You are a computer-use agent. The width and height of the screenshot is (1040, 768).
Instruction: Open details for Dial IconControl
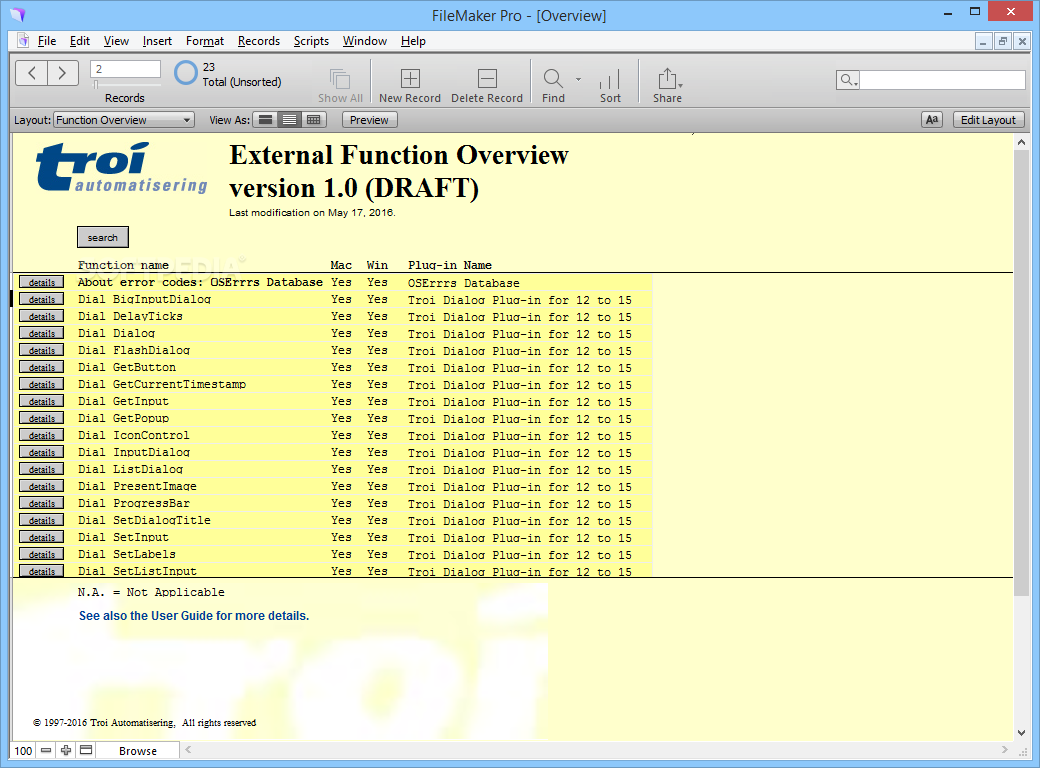(x=42, y=436)
